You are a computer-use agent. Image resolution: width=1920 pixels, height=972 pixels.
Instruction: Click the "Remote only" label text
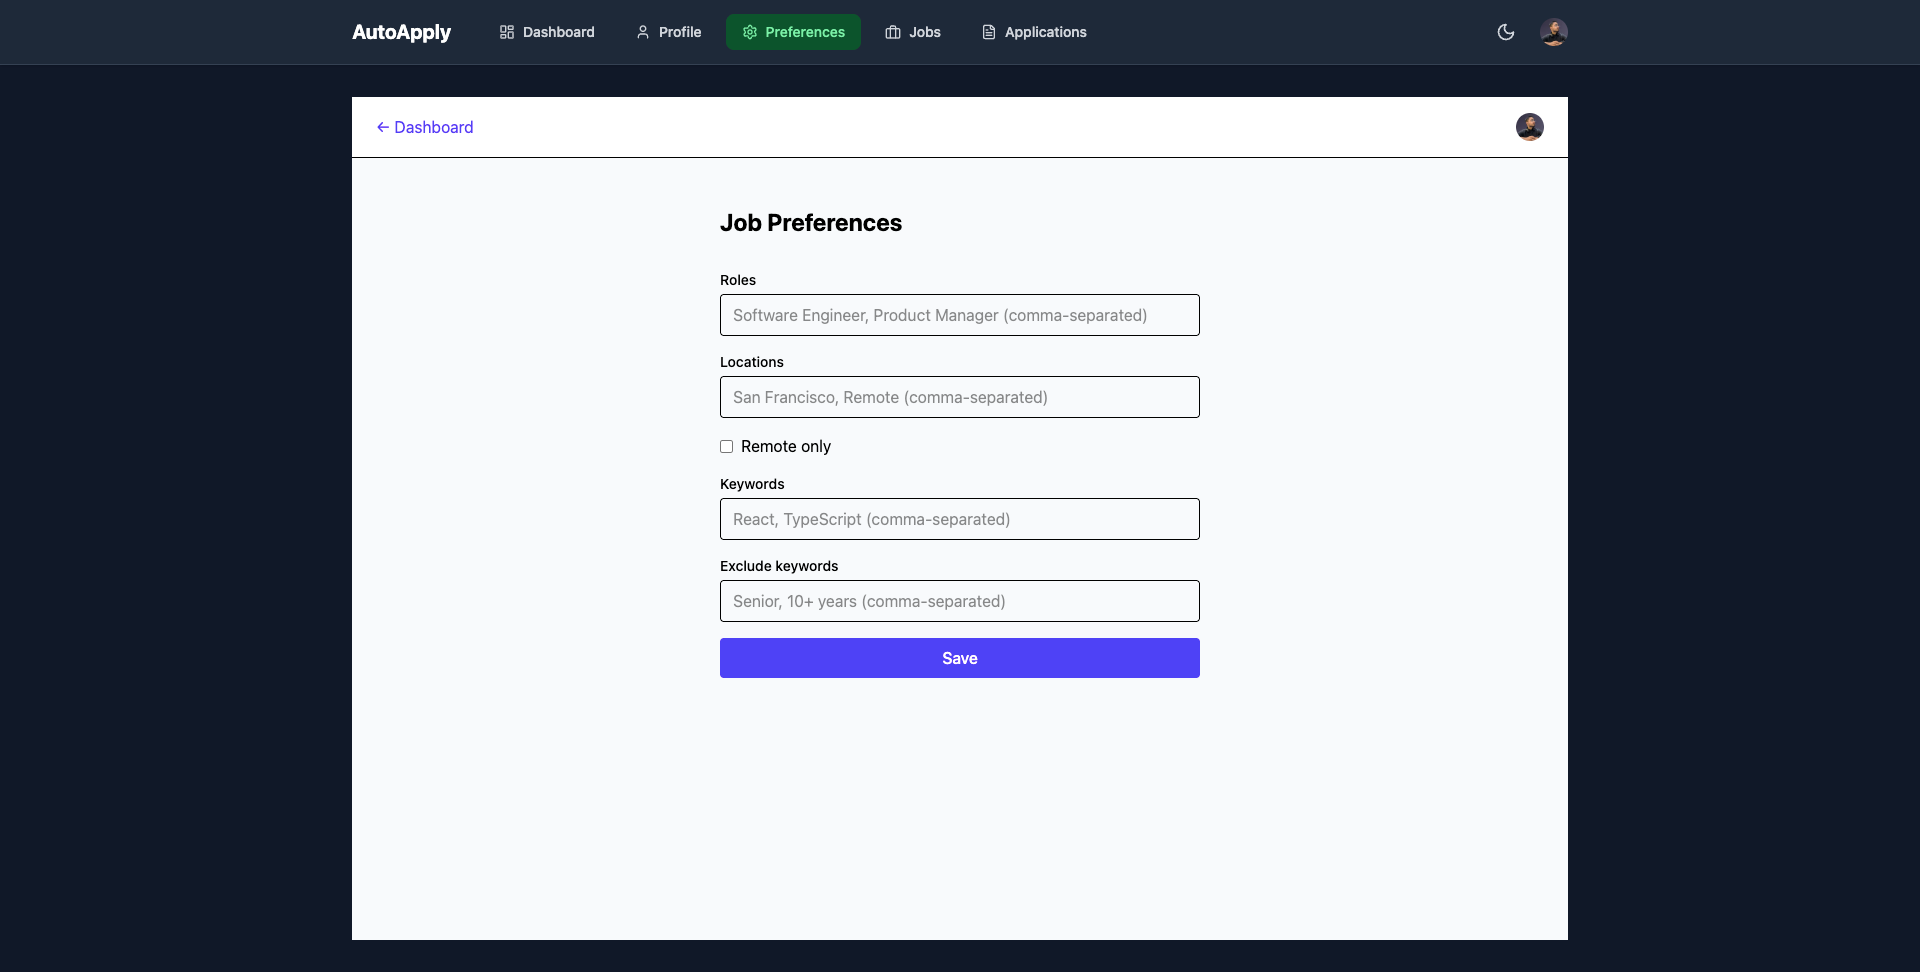tap(785, 446)
